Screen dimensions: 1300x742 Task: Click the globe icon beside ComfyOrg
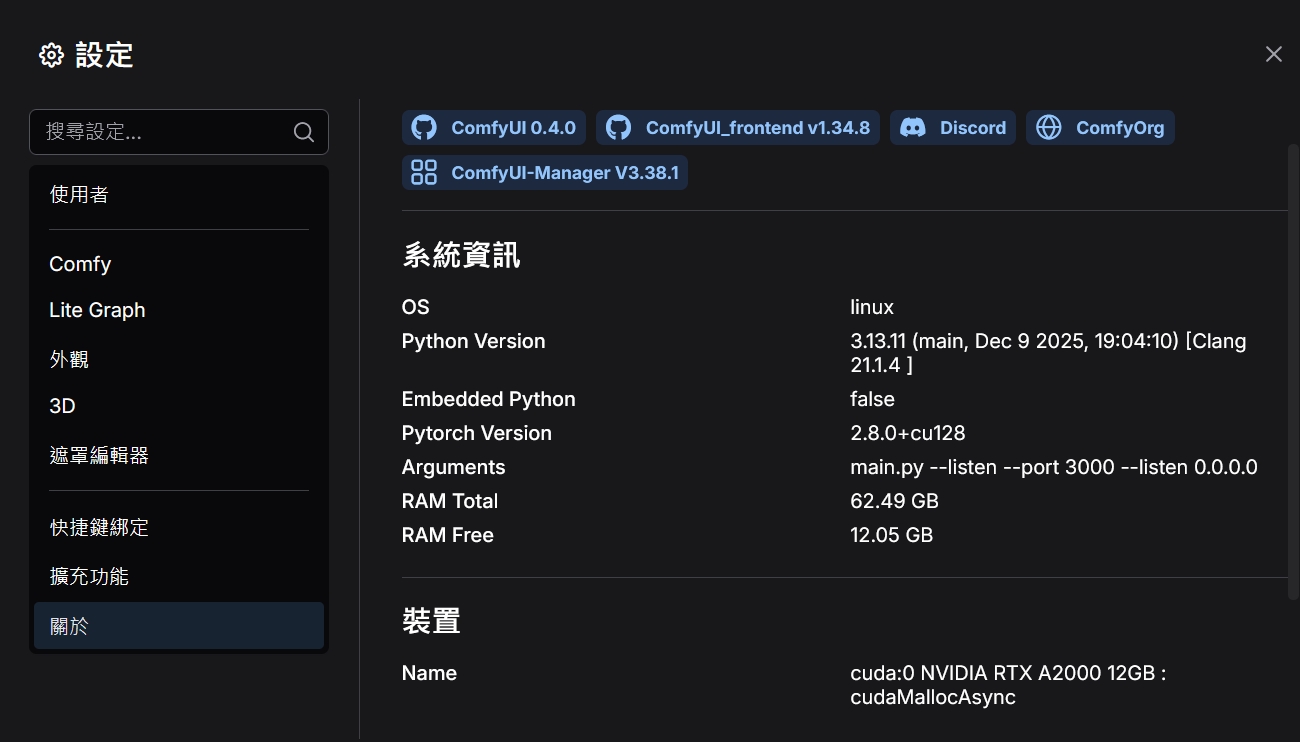(x=1048, y=128)
